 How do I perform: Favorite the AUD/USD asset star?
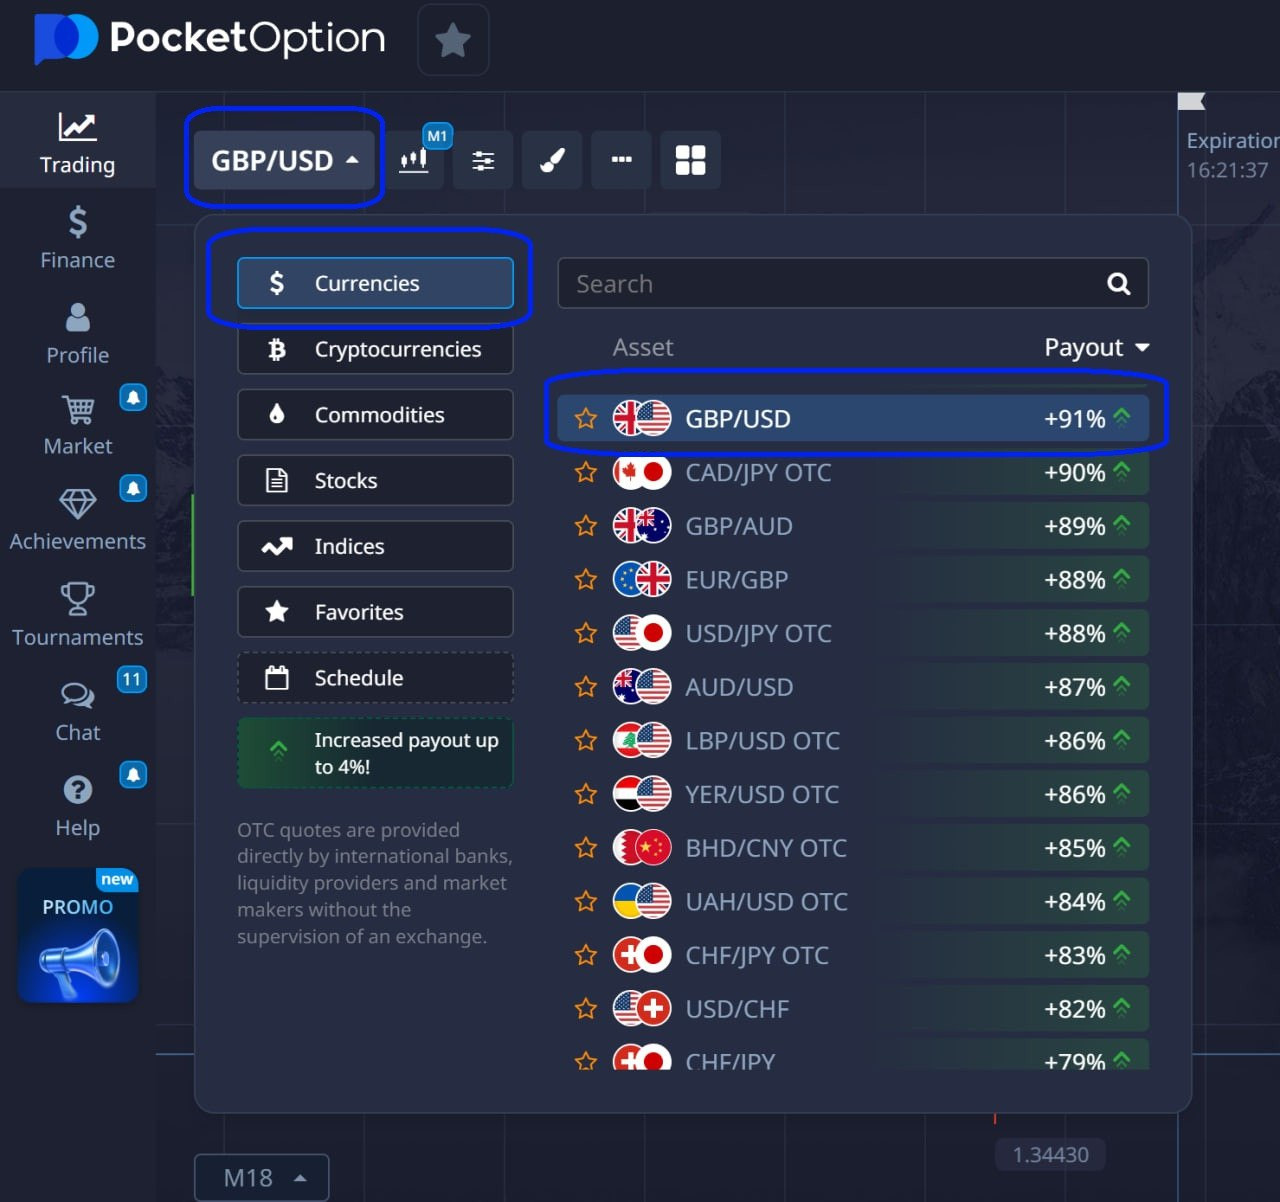click(x=586, y=687)
